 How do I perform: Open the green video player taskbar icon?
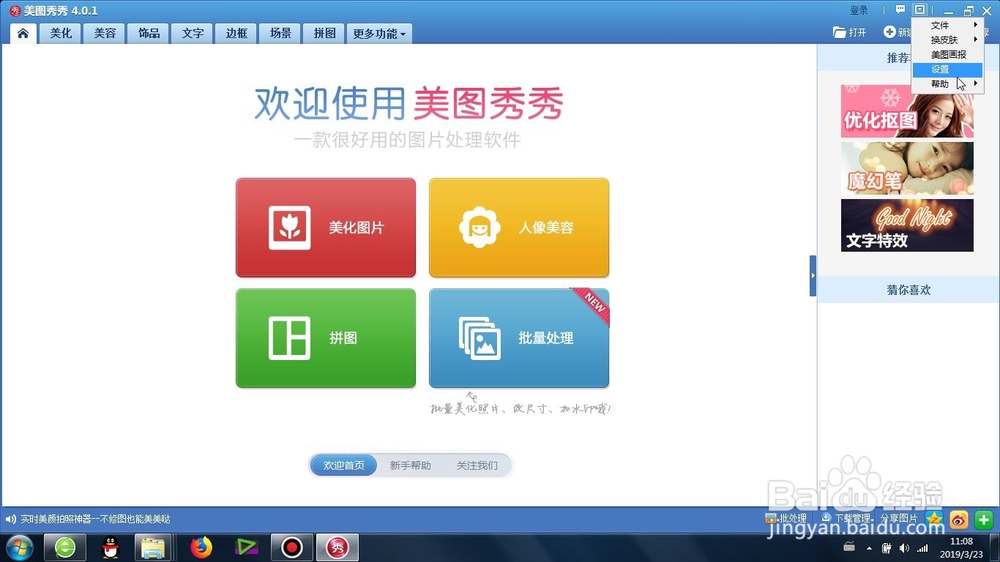(246, 547)
